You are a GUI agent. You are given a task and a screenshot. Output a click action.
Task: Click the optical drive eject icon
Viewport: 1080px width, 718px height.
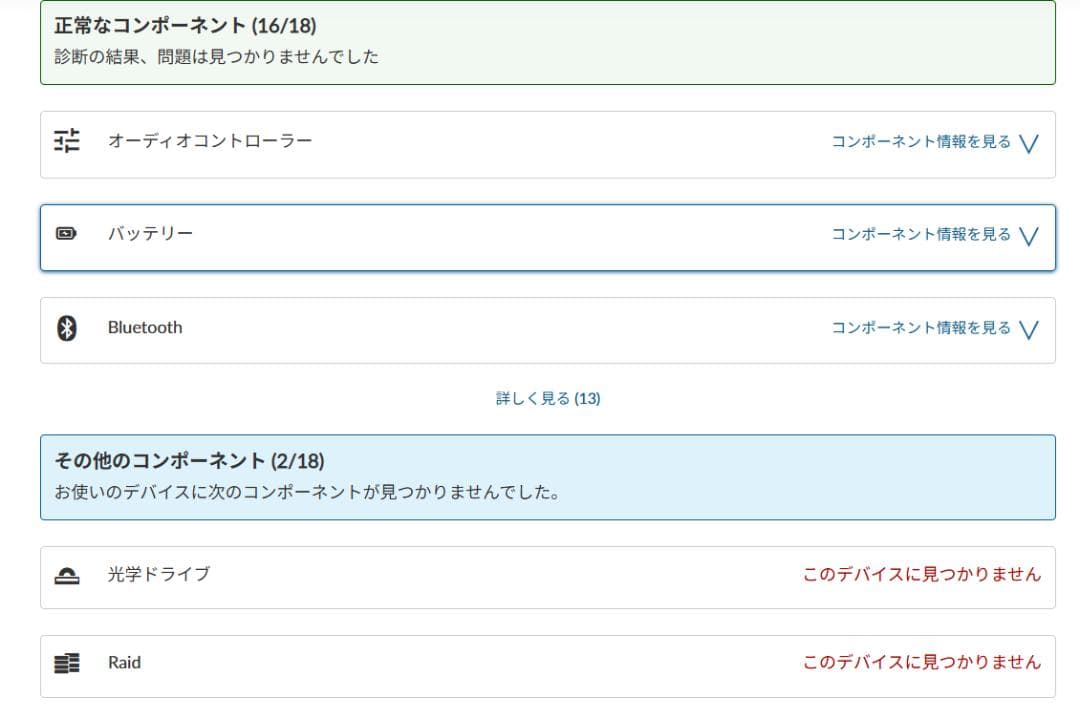click(66, 575)
